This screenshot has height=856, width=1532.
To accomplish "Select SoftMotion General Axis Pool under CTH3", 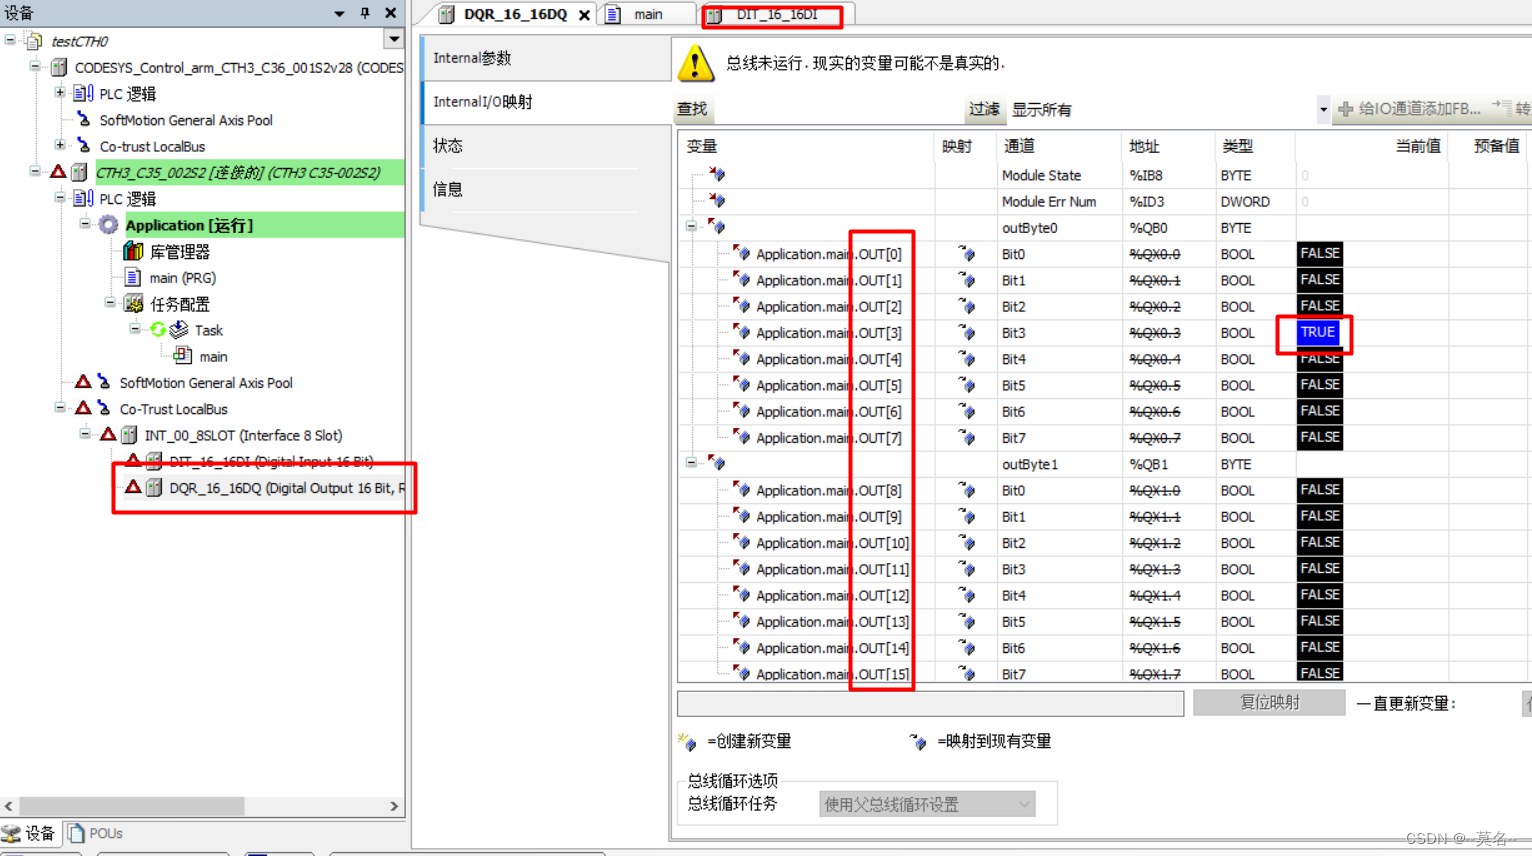I will pyautogui.click(x=206, y=383).
